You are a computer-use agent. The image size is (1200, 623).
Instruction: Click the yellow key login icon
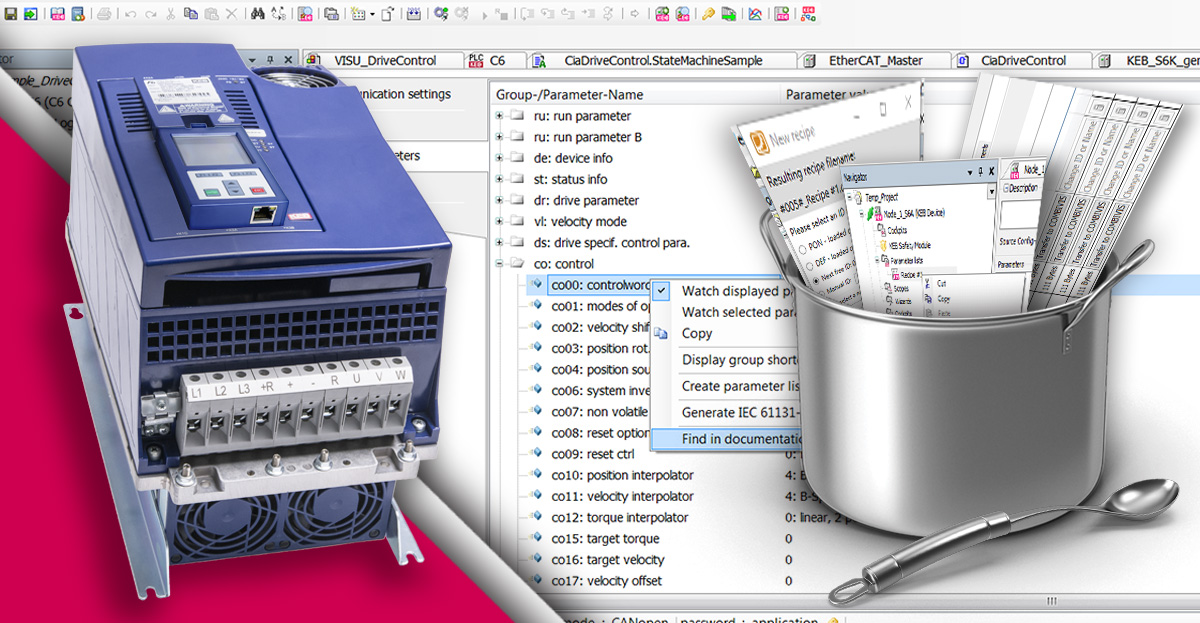[x=708, y=14]
